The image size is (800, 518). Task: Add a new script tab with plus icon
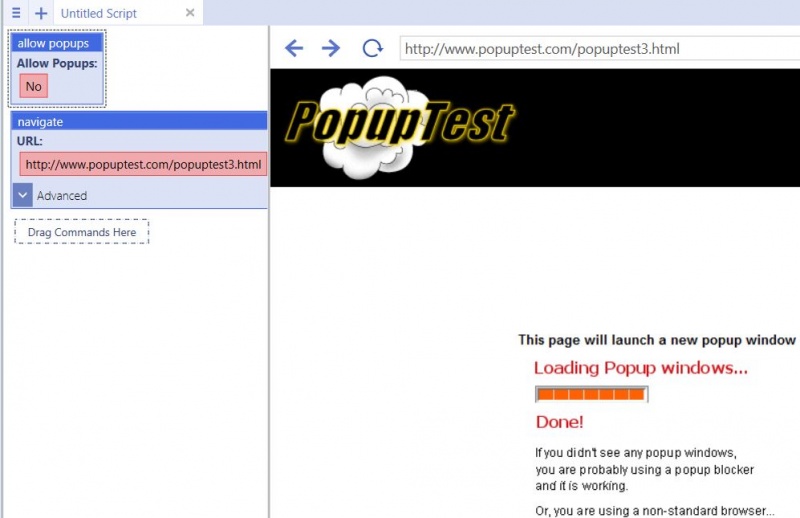[41, 13]
